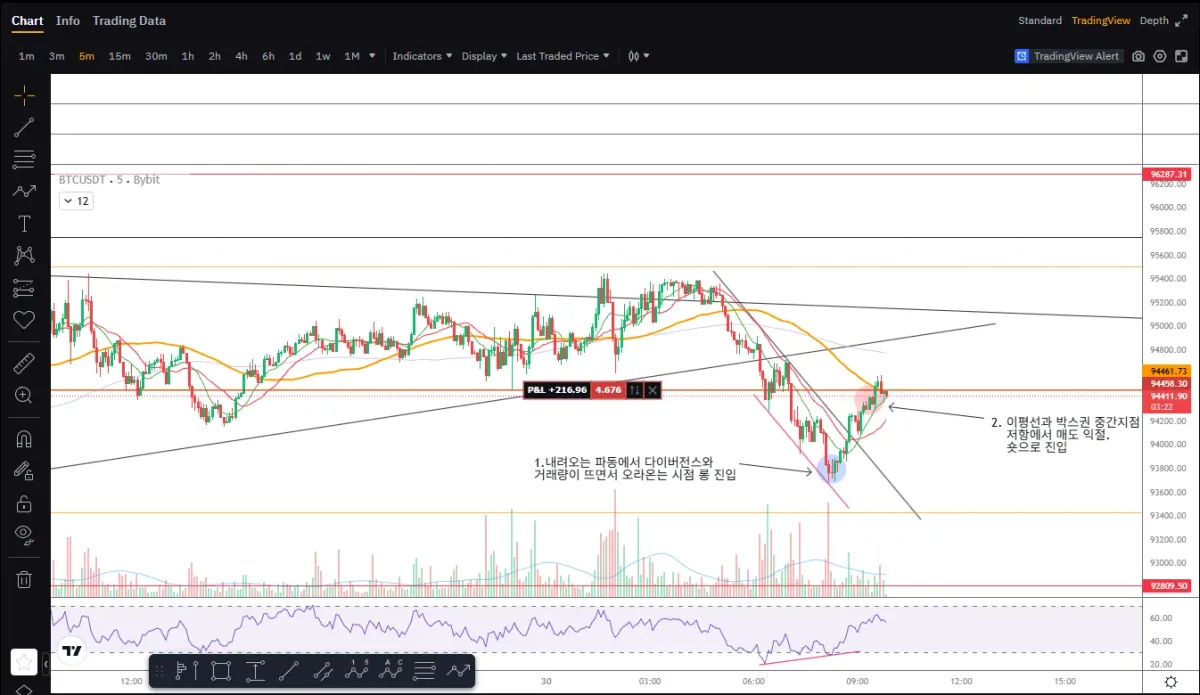Grab the floating toolbar drag handle
Screen dimensions: 1200x695
159,670
